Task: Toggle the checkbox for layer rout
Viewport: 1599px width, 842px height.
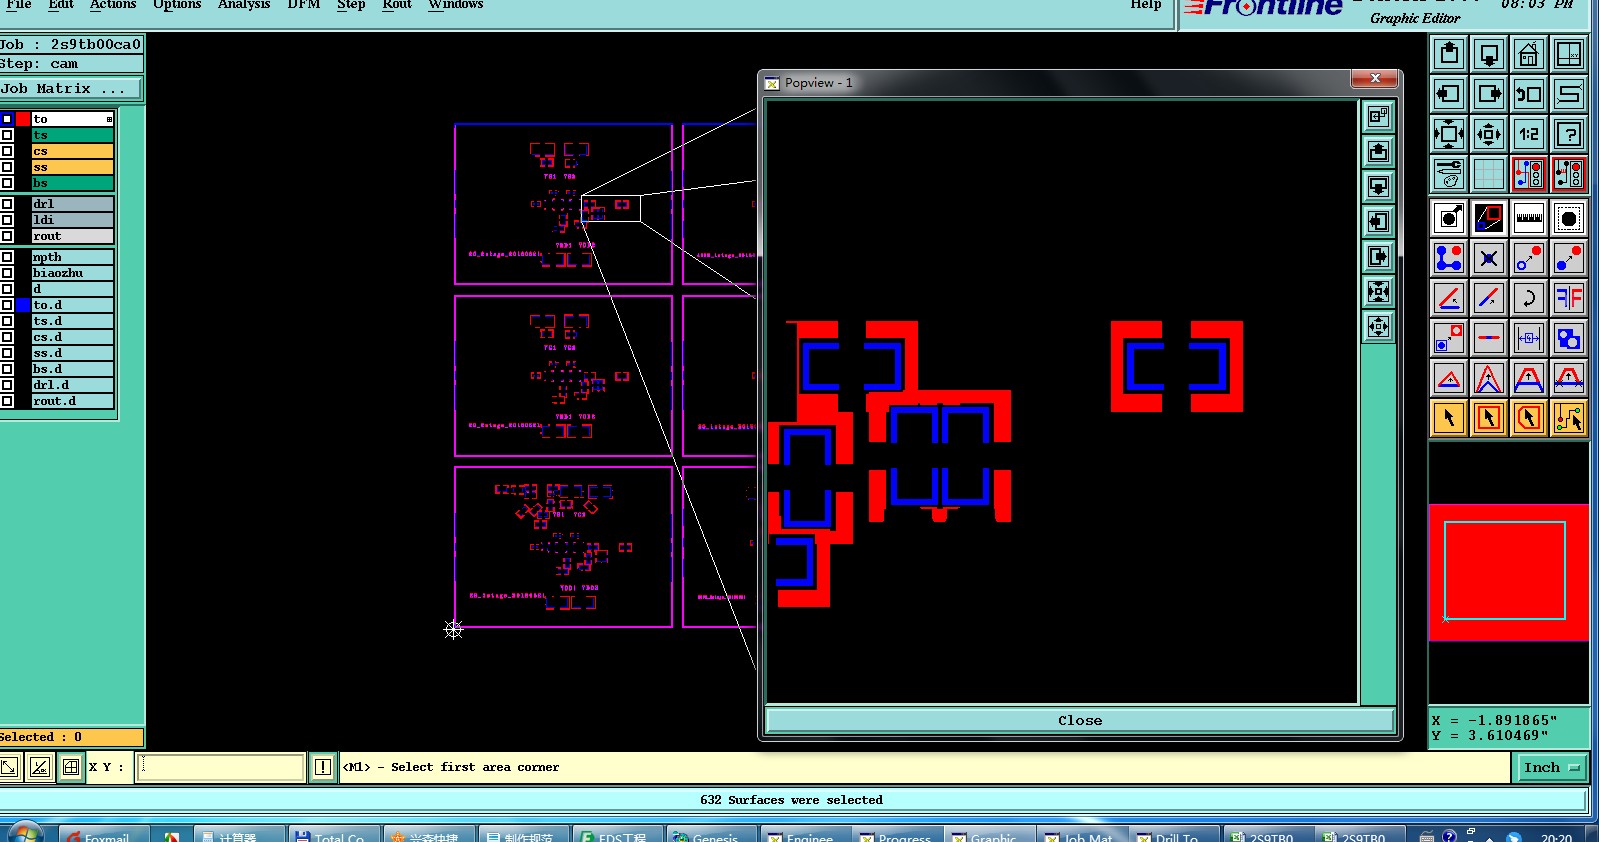Action: [x=7, y=236]
